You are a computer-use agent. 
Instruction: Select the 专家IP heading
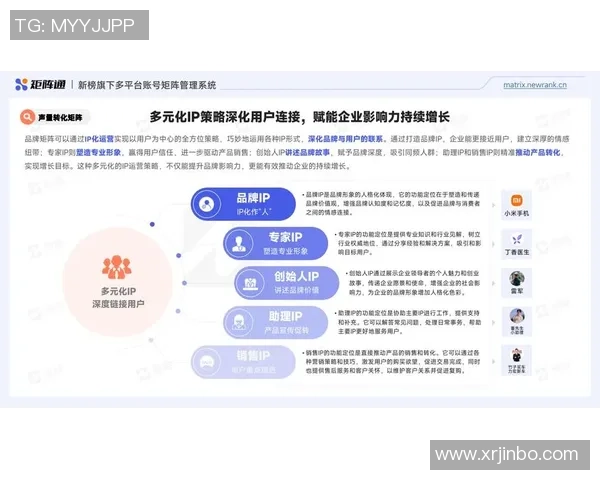(x=285, y=237)
